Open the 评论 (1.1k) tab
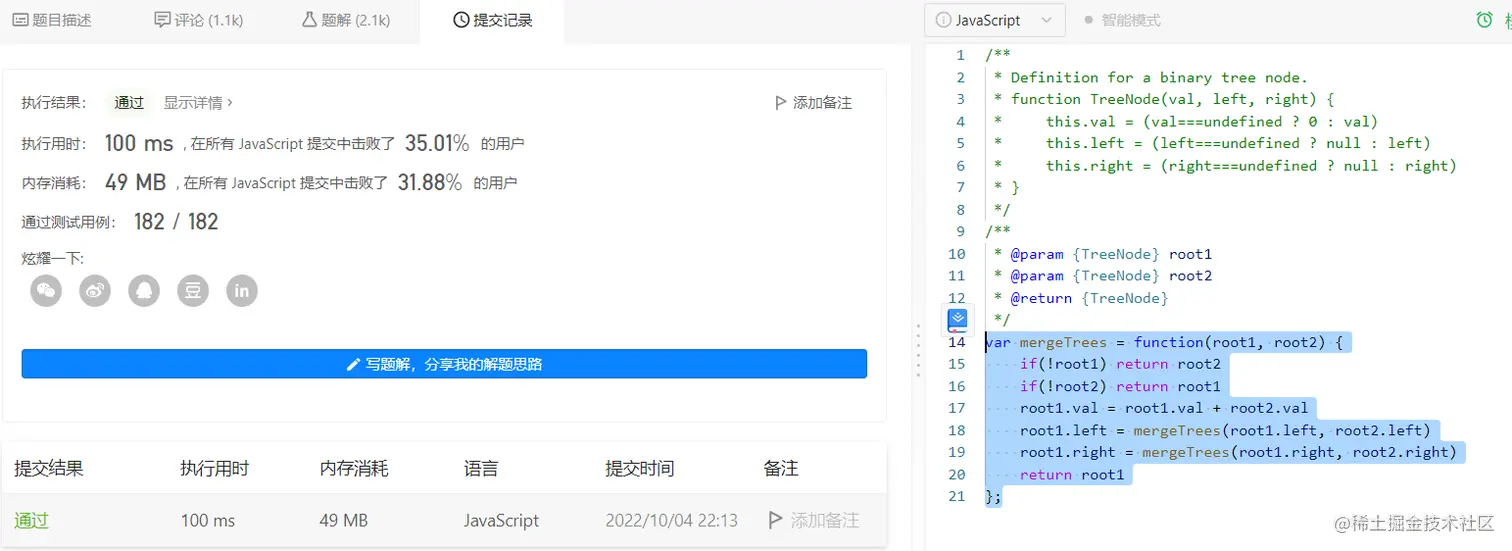This screenshot has height=551, width=1512. 199,20
